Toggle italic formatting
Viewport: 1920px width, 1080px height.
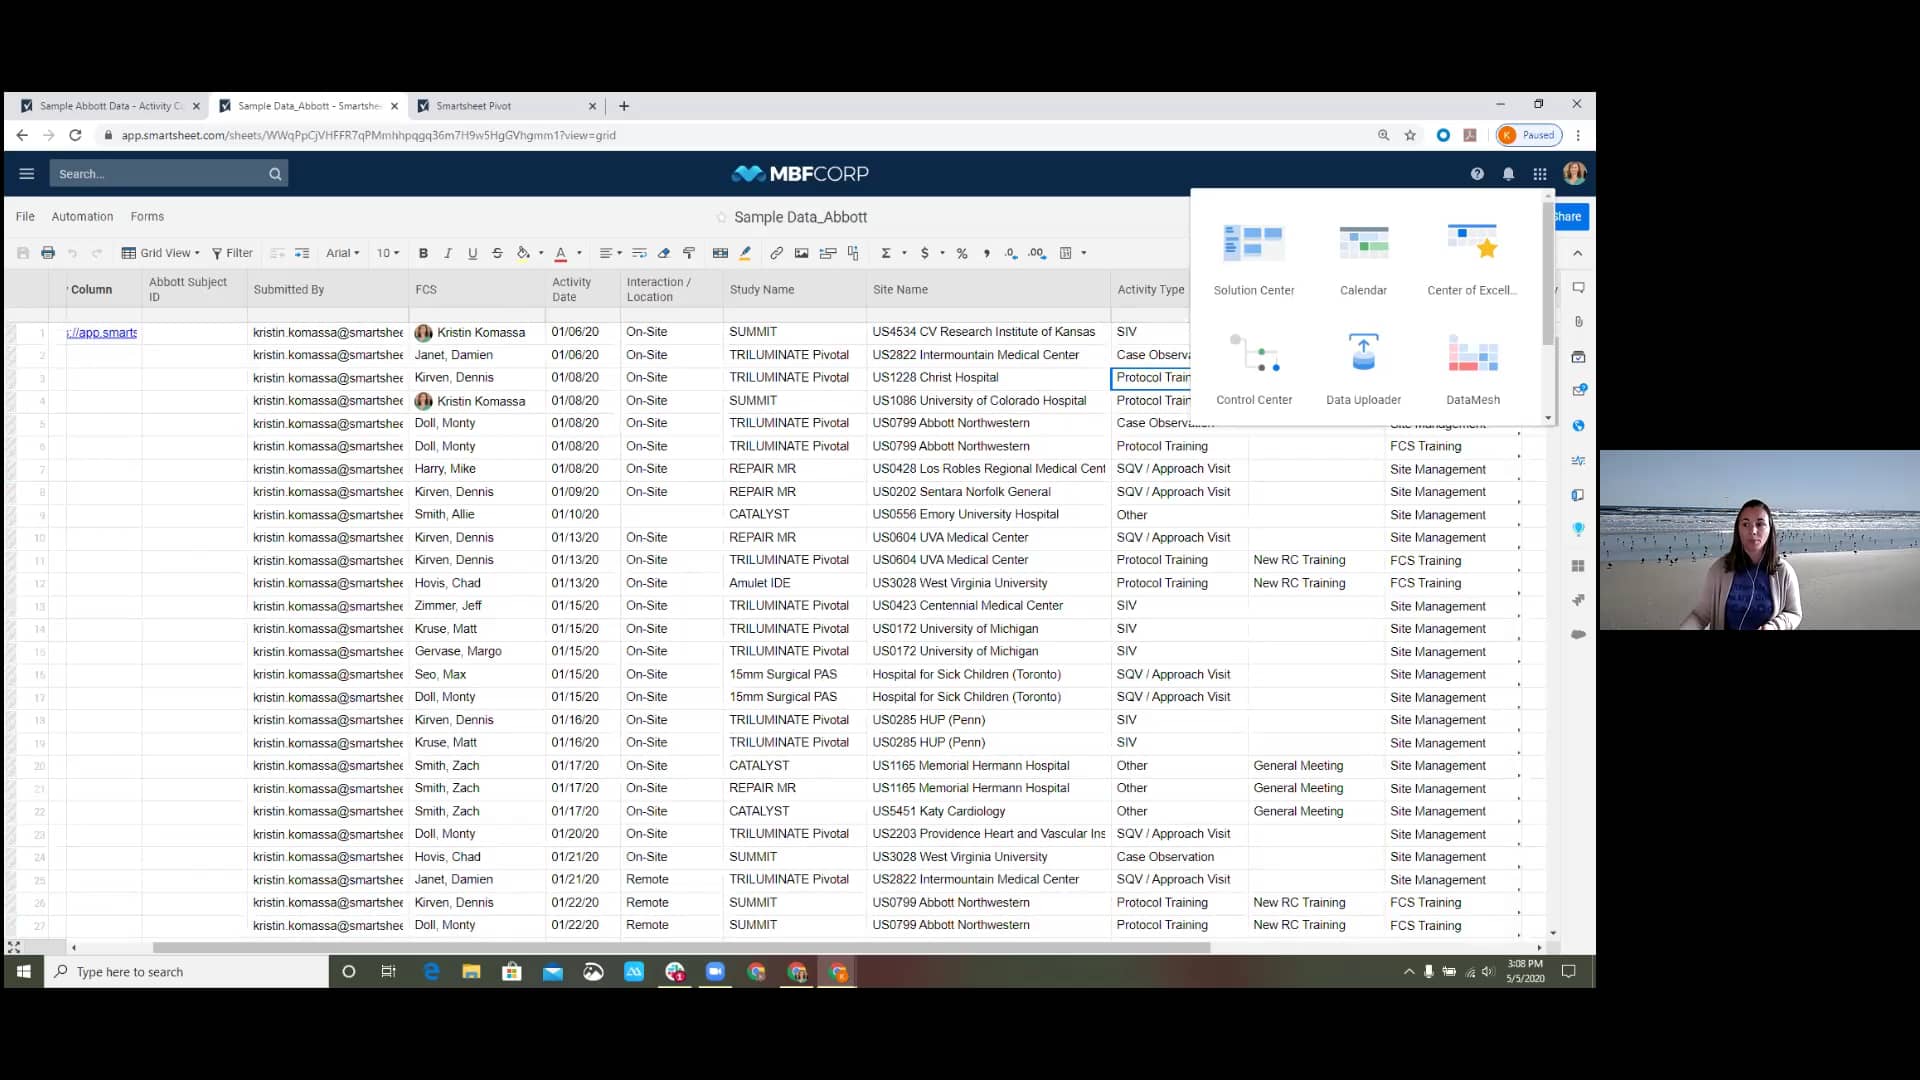click(448, 253)
